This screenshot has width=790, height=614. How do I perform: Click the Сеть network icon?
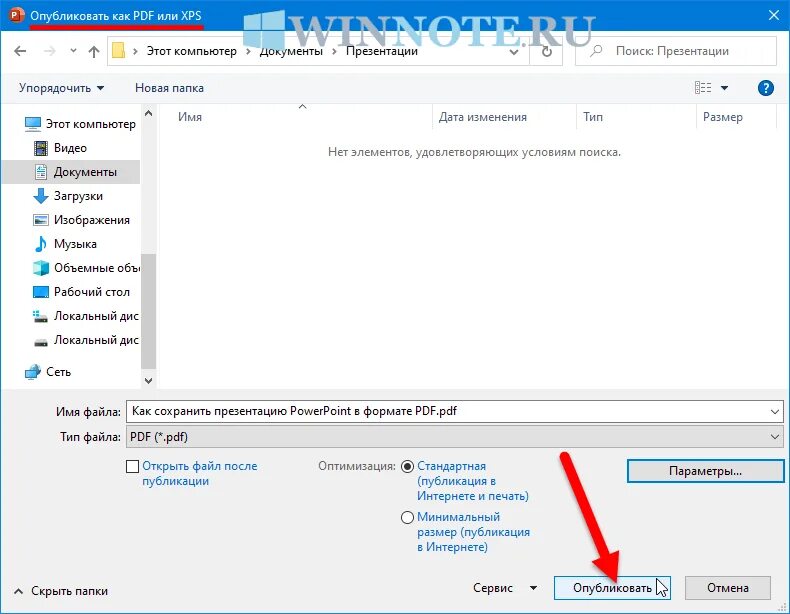point(33,372)
